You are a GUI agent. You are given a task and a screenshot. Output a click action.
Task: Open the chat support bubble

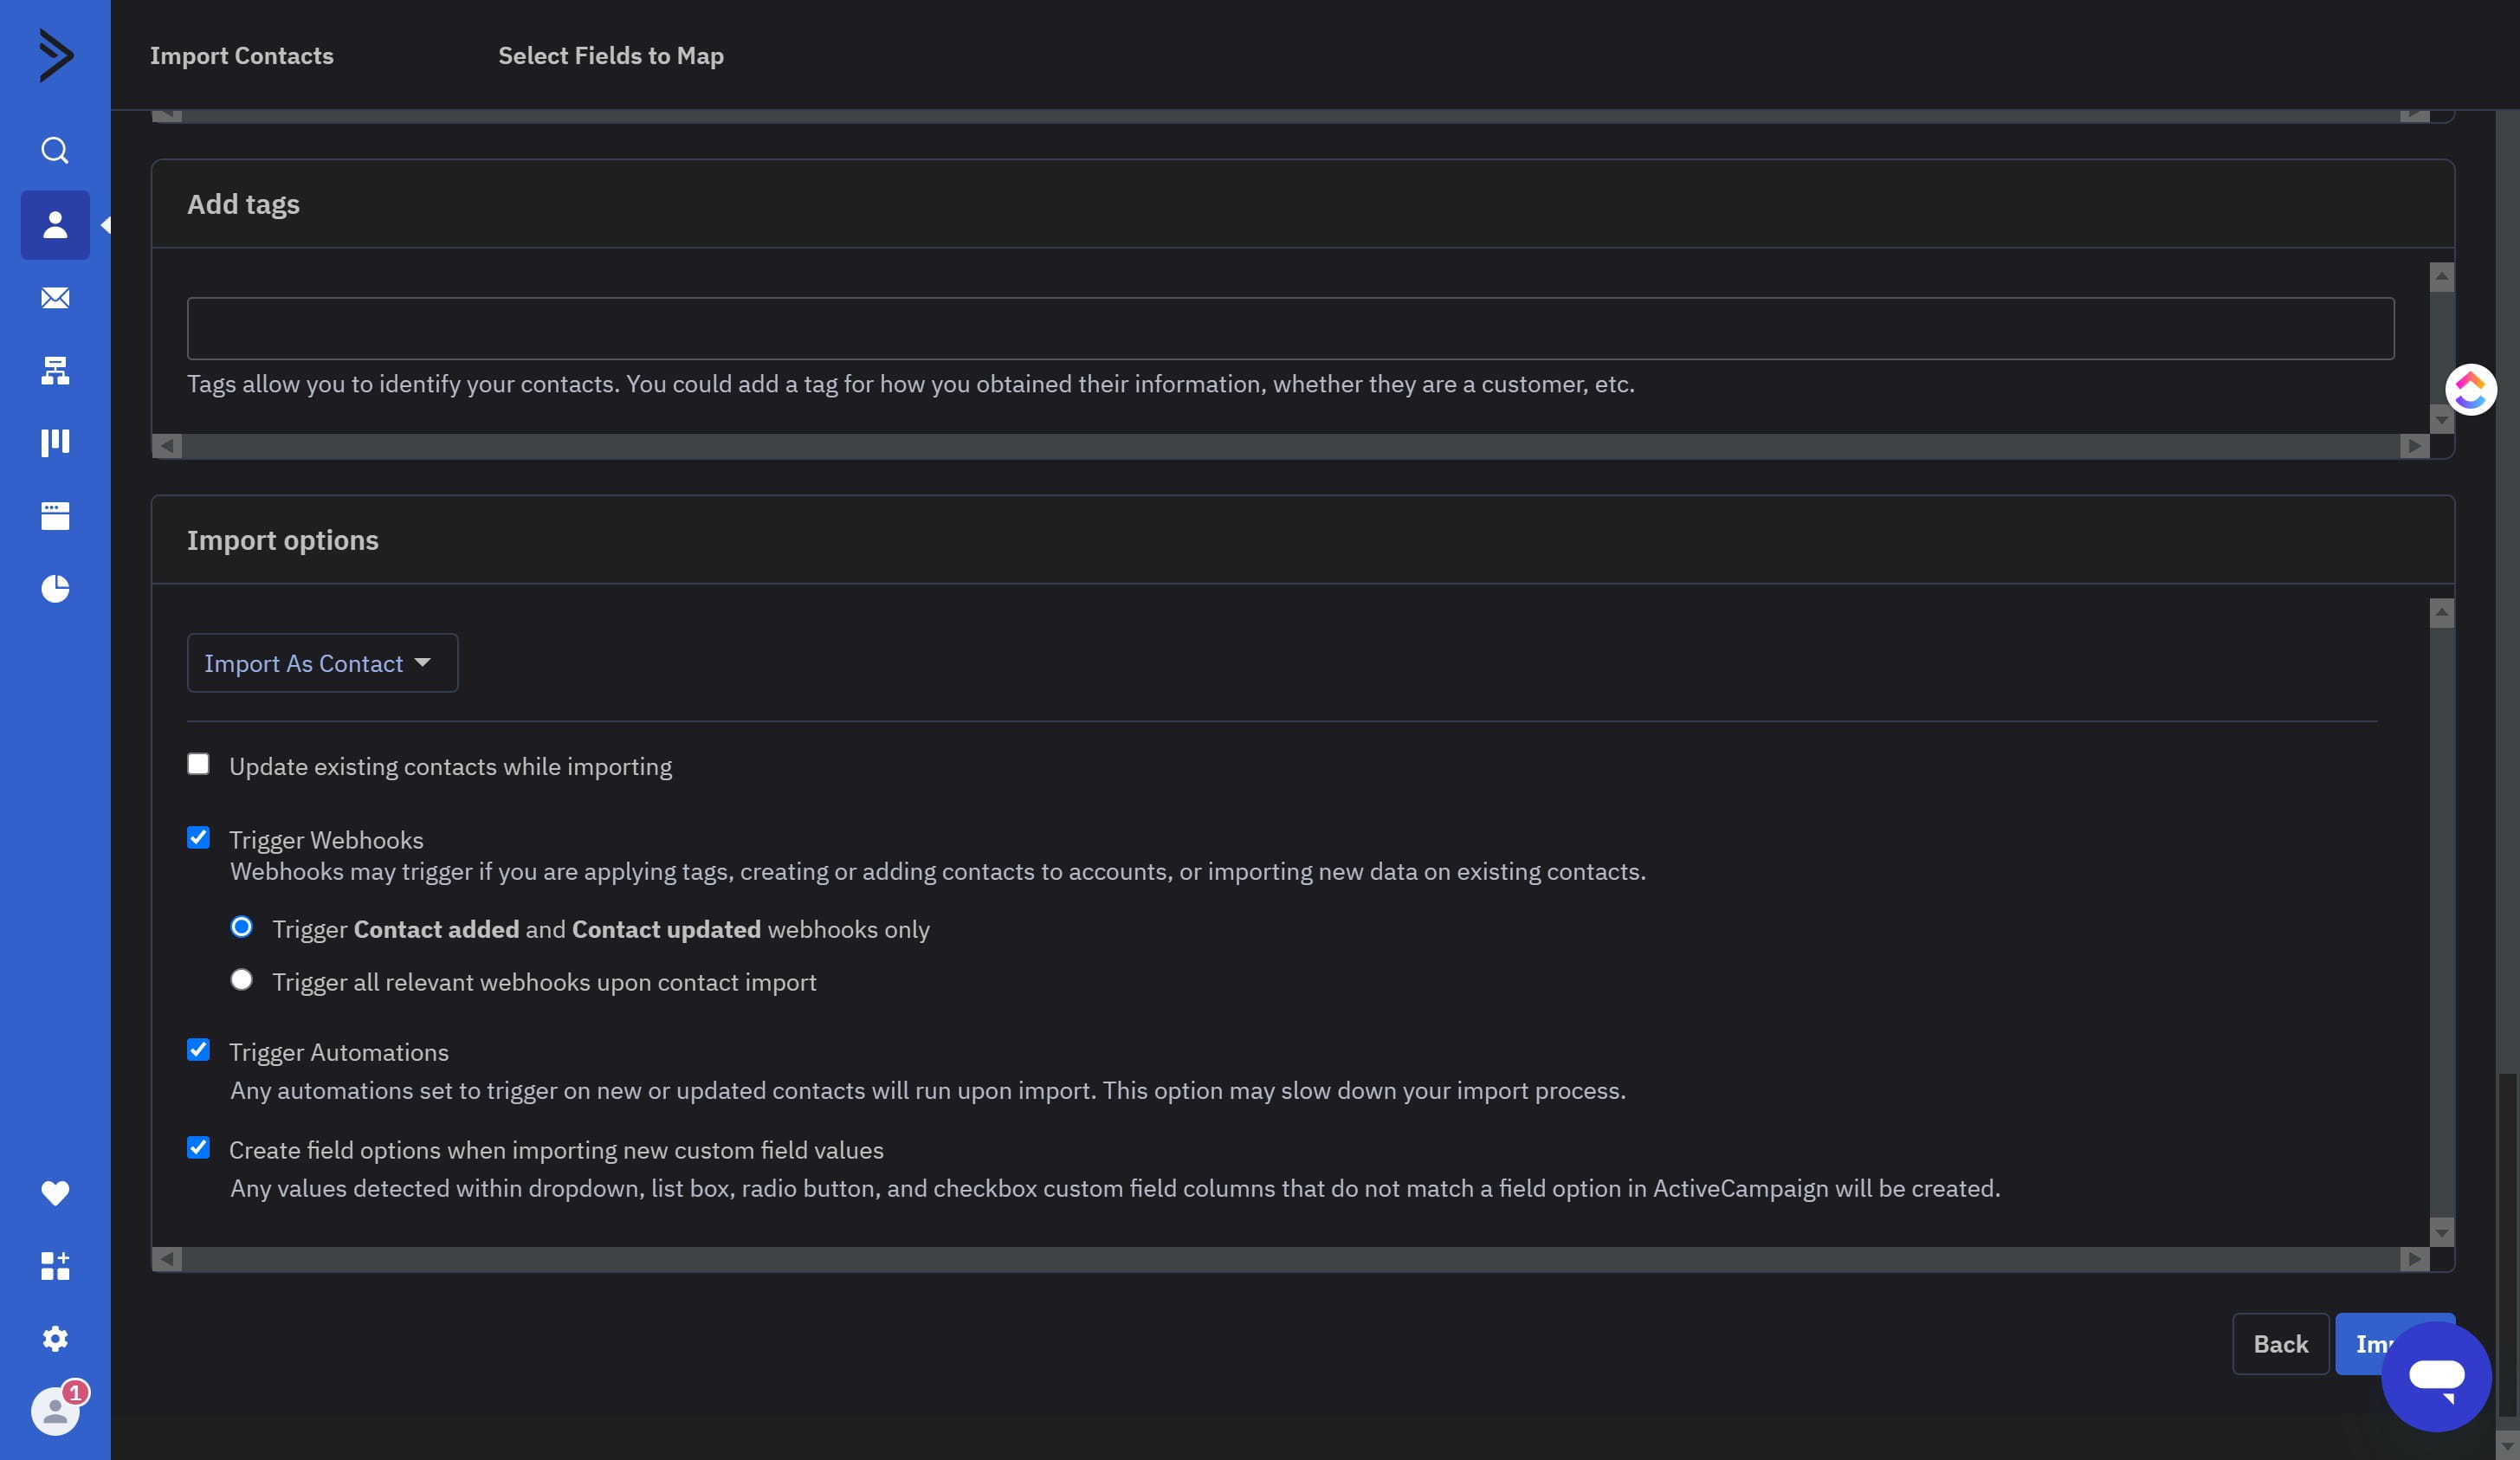pyautogui.click(x=2435, y=1377)
